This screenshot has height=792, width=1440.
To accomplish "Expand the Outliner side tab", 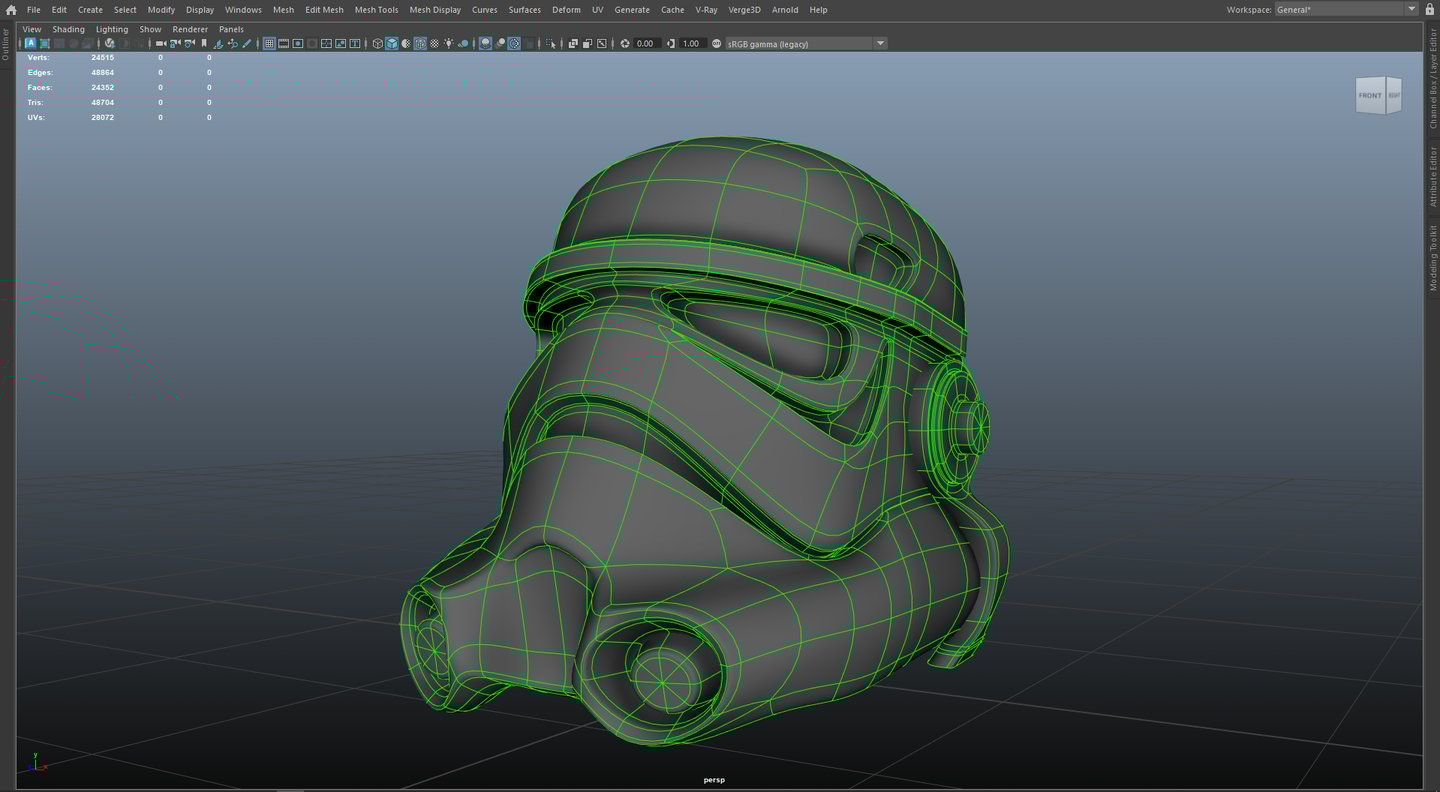I will [6, 44].
